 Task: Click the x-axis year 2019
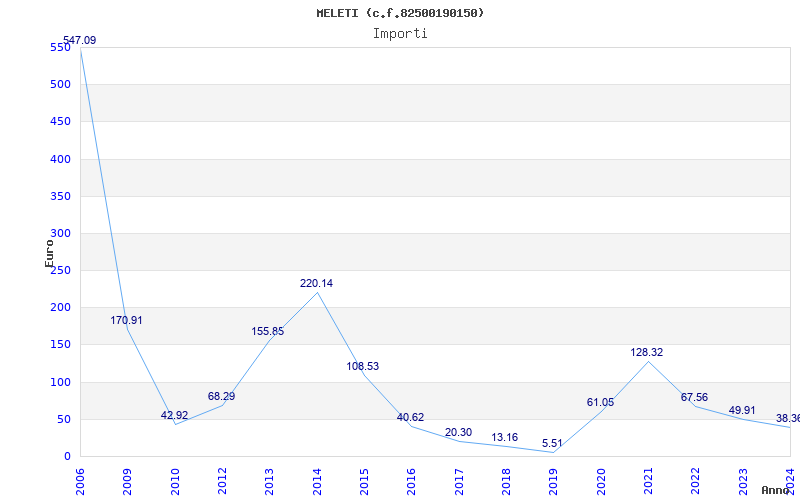[554, 482]
